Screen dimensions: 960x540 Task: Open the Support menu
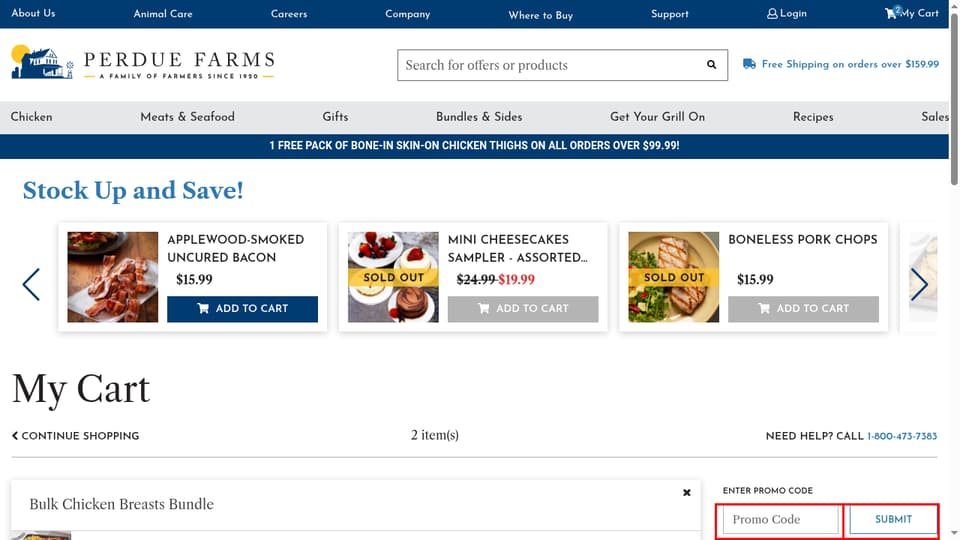[x=670, y=13]
